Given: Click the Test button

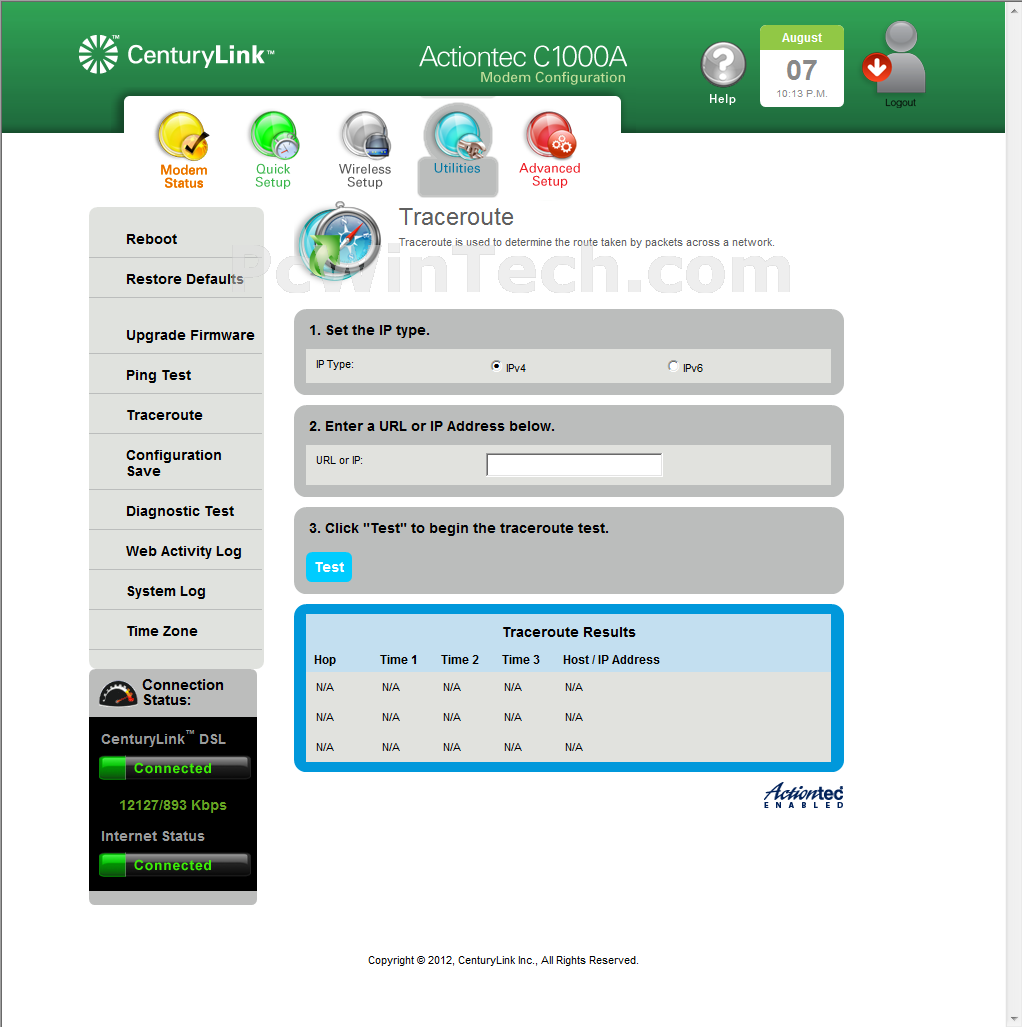Looking at the screenshot, I should pyautogui.click(x=329, y=567).
